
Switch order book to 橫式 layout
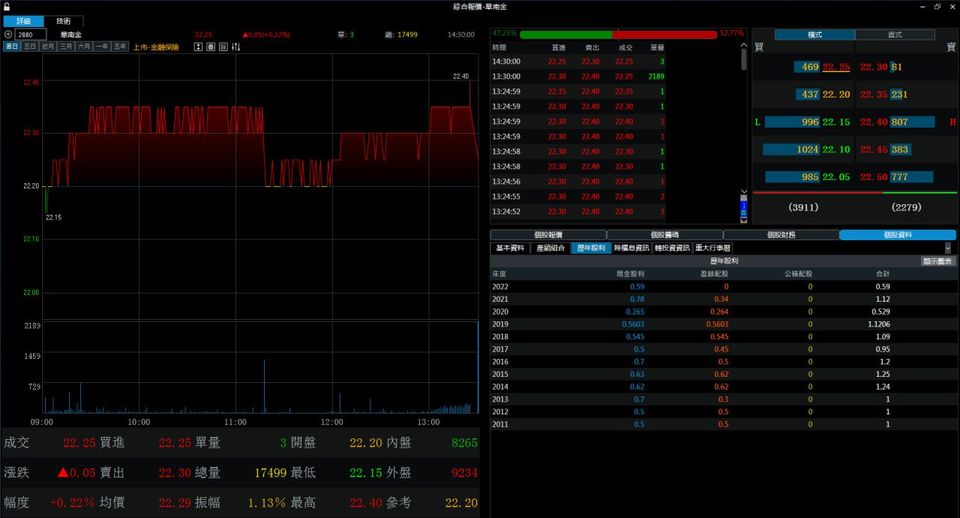click(814, 34)
